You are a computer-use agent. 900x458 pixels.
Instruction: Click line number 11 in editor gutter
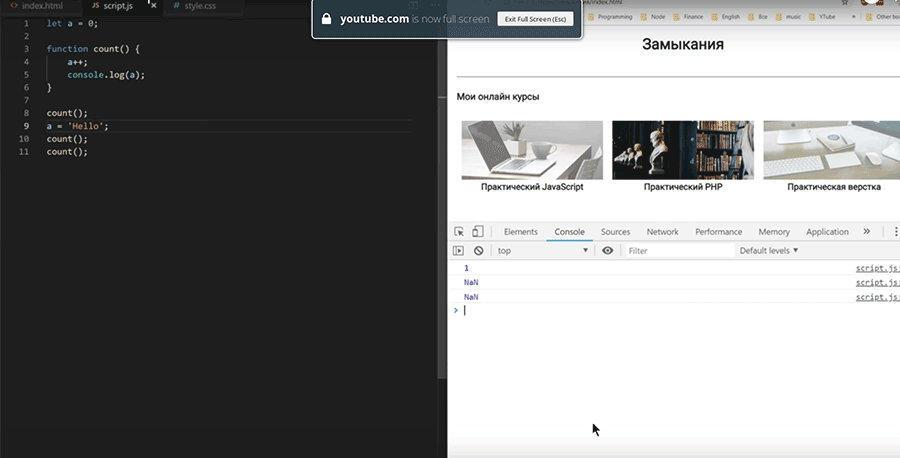(x=24, y=152)
